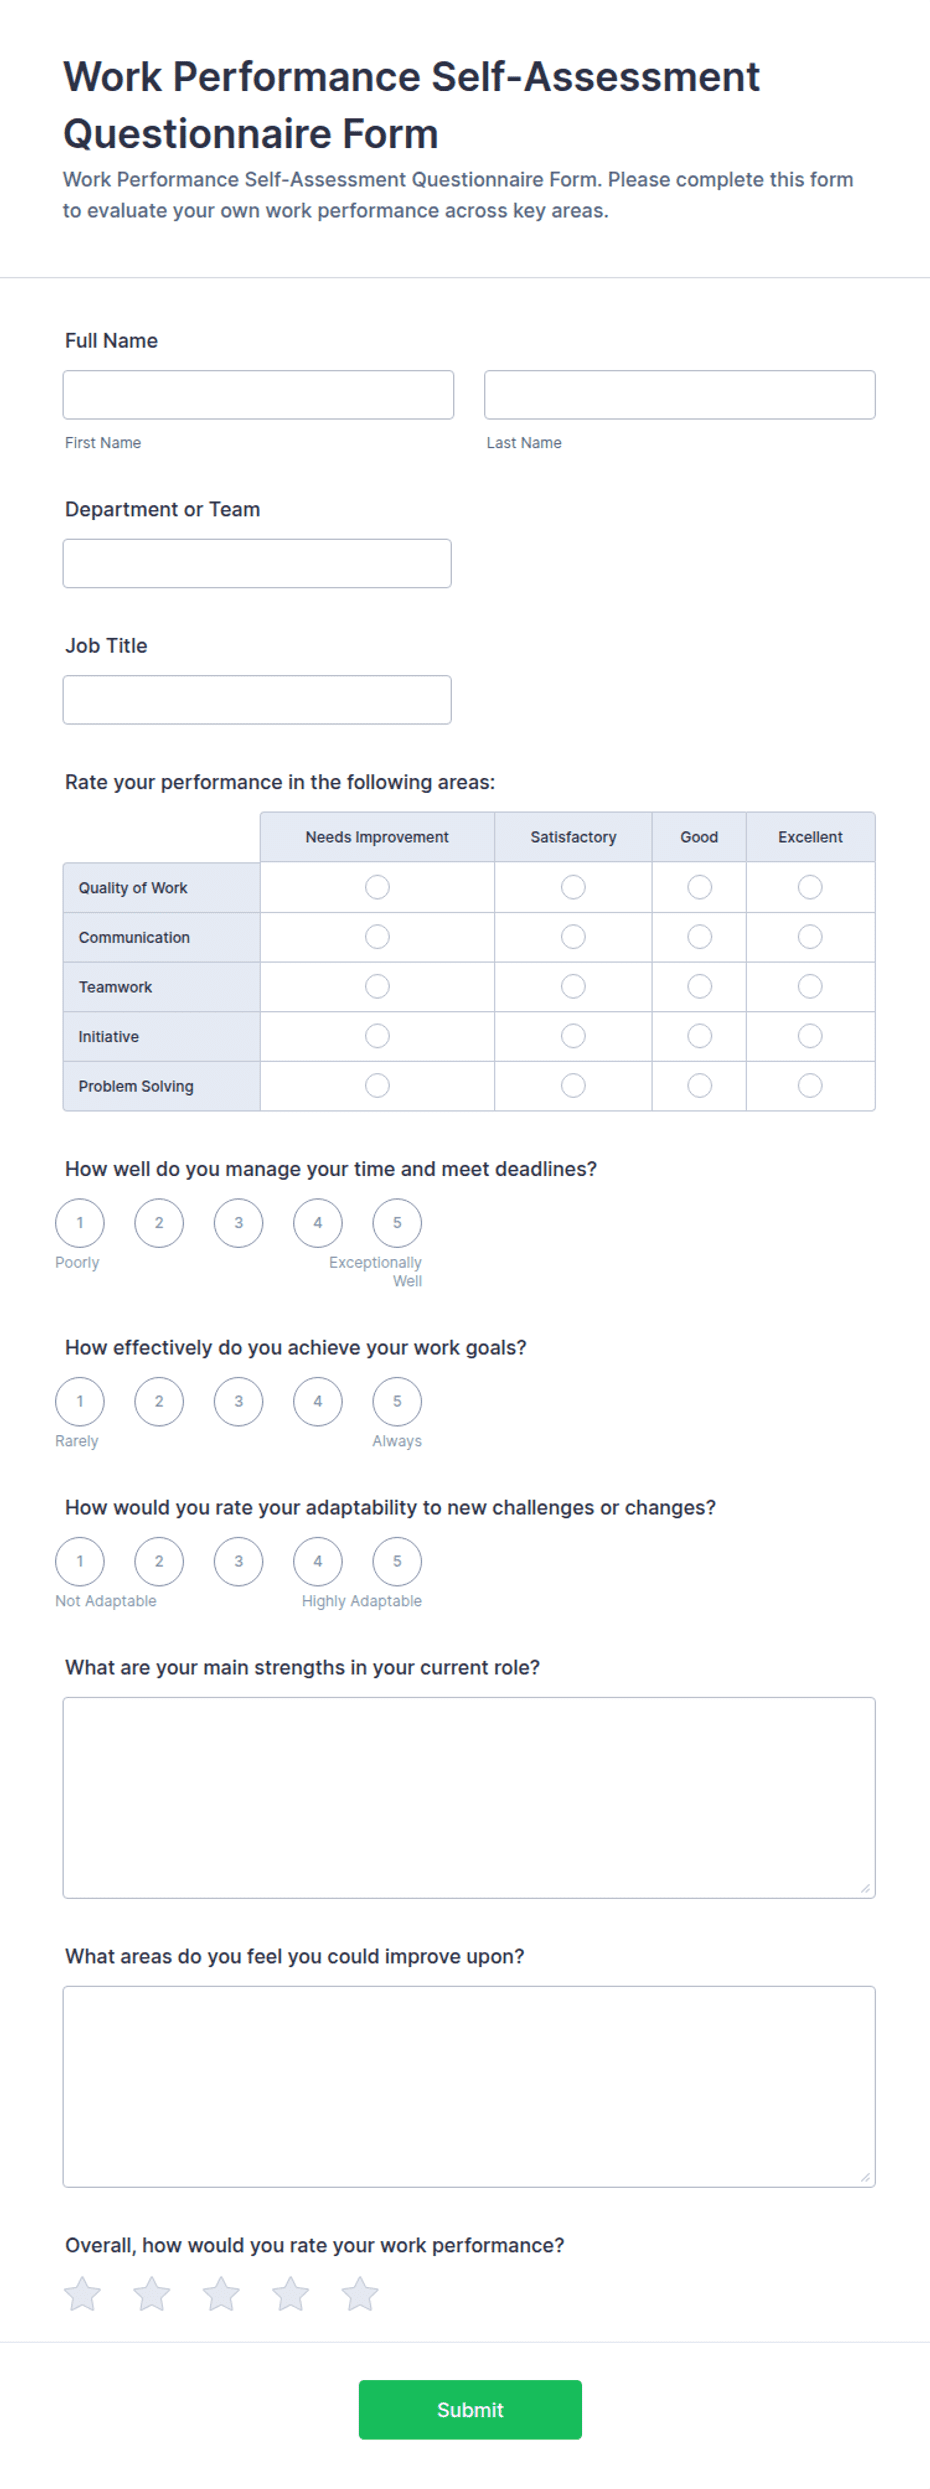
Task: Focus the Last Name field
Action: [680, 395]
